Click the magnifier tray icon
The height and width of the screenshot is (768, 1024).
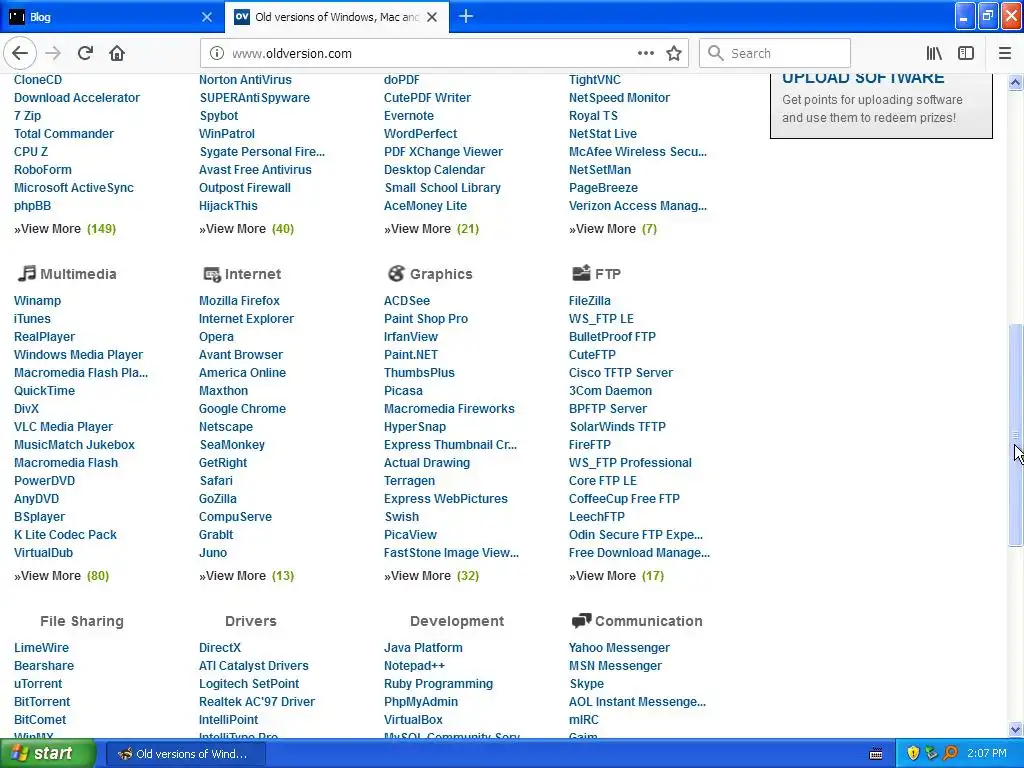[x=950, y=753]
